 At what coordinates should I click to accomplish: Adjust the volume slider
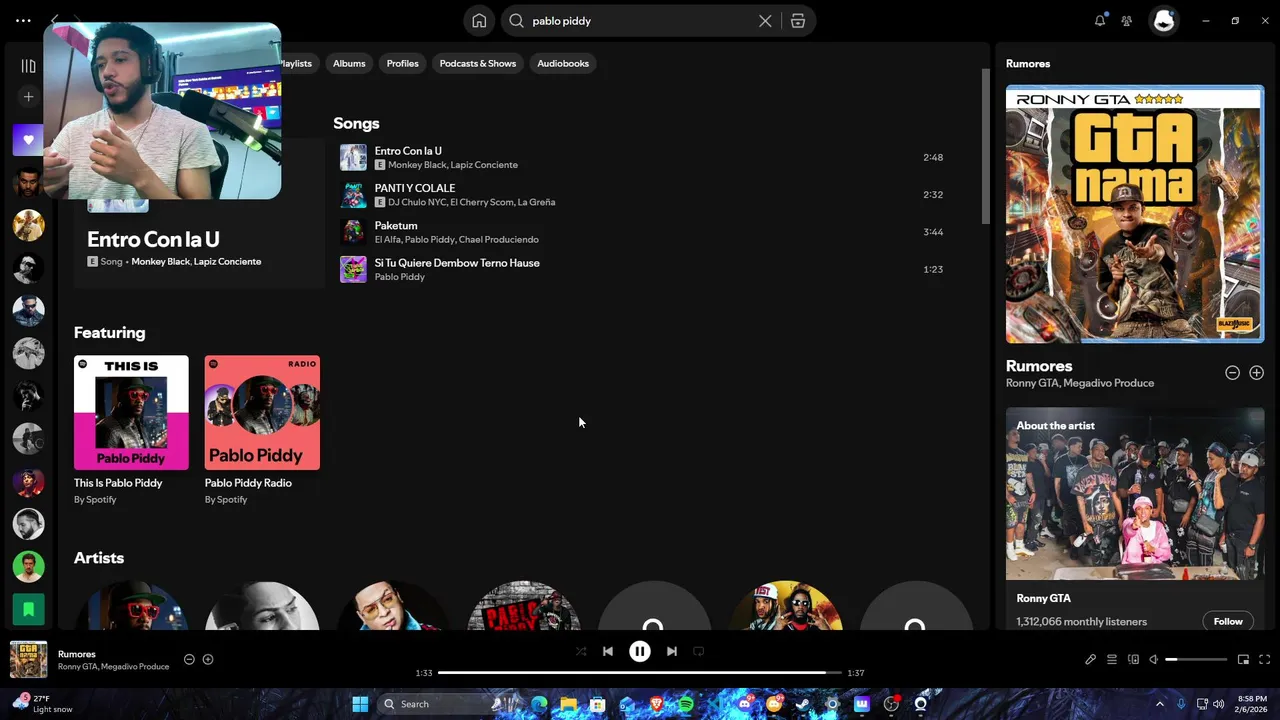click(x=1196, y=659)
